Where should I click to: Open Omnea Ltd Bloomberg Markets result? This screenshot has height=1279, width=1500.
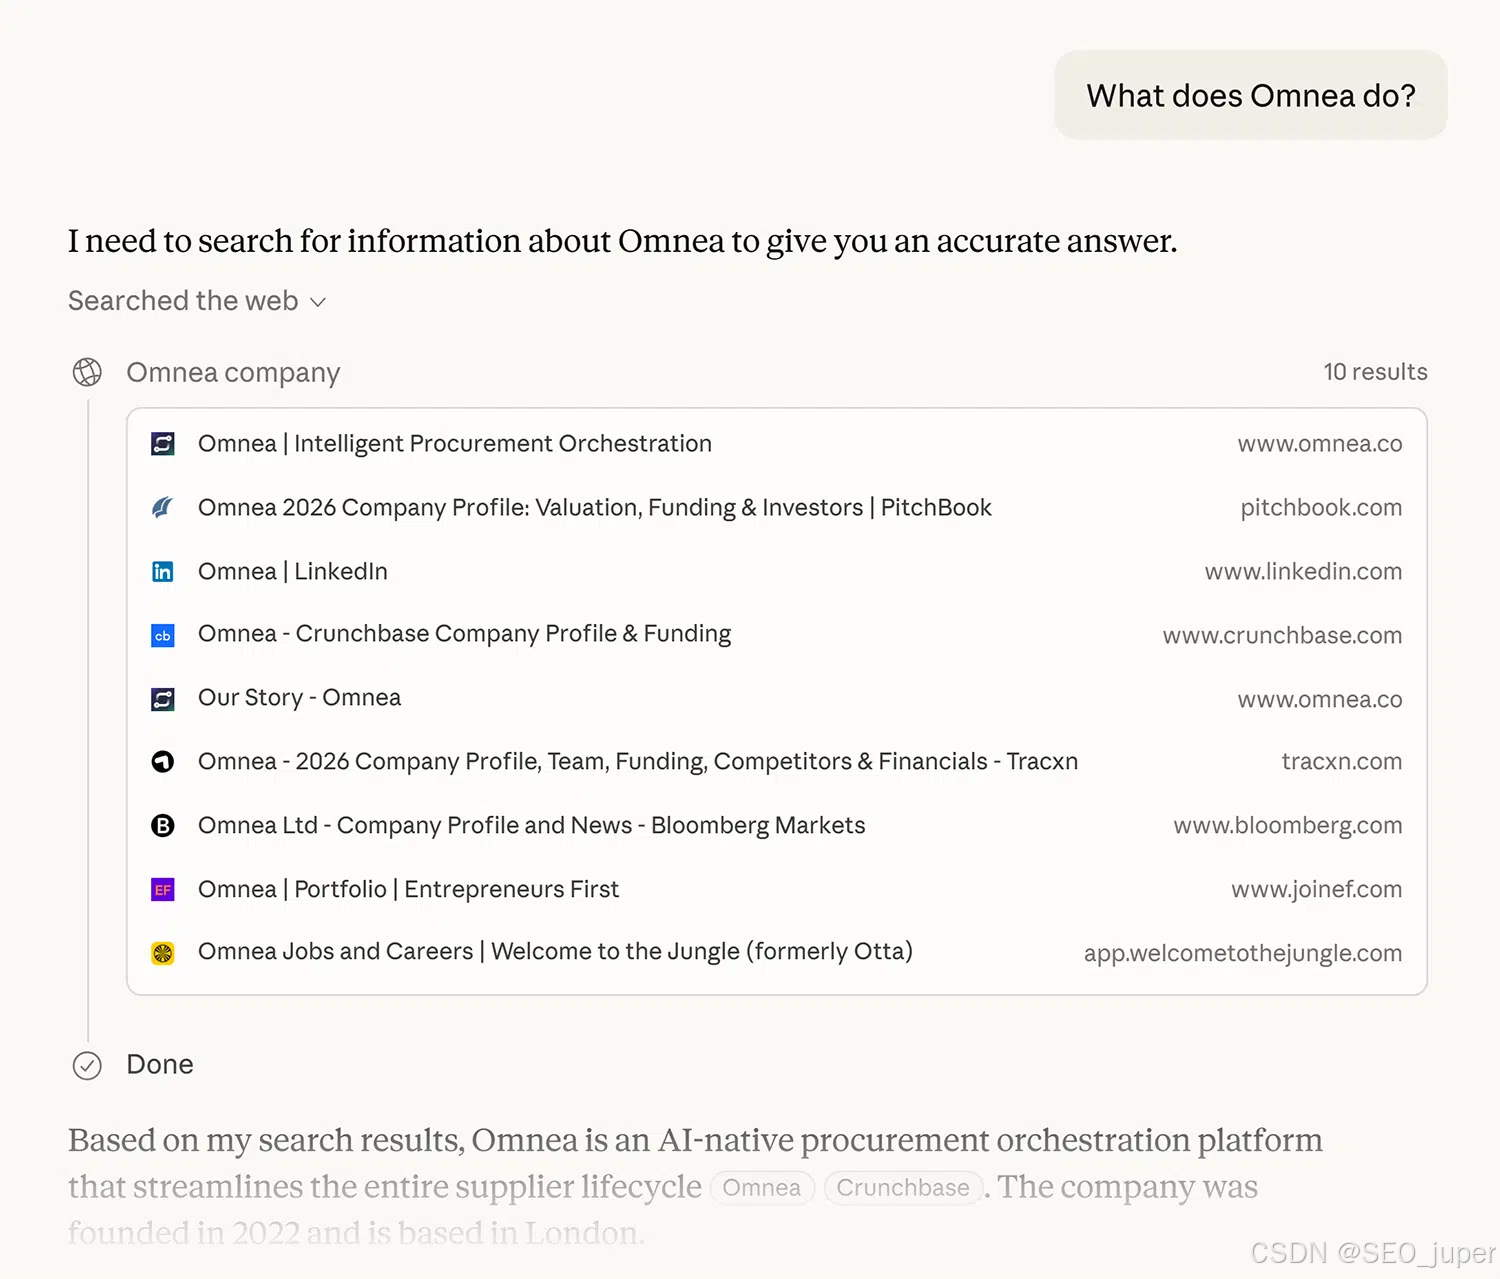click(x=532, y=826)
